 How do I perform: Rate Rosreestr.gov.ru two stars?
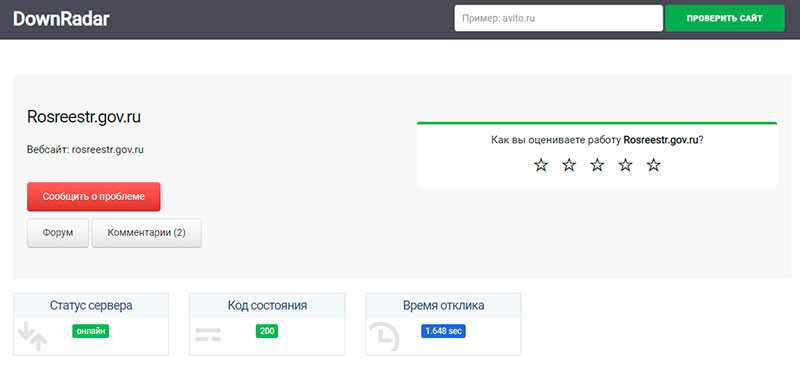(569, 165)
